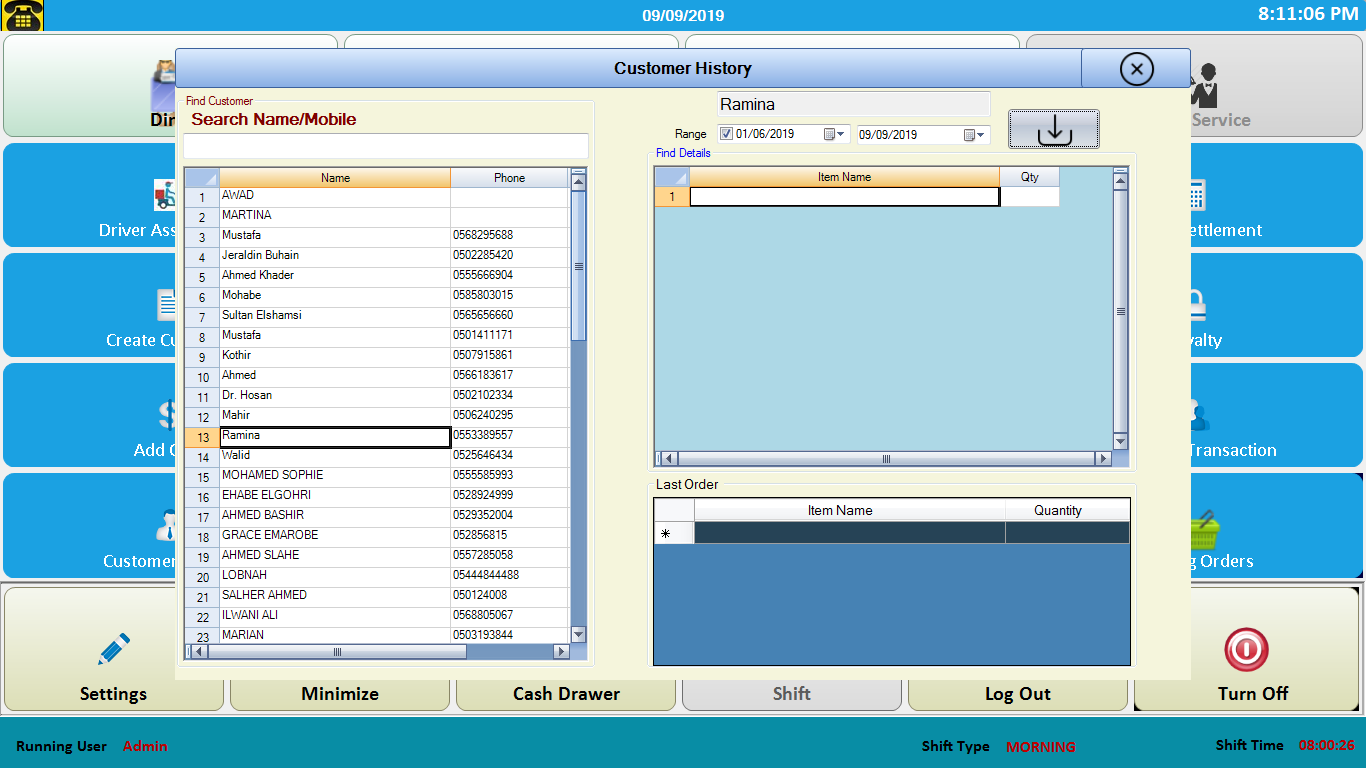Select customer MARTINA in the list
Viewport: 1366px width, 768px height.
(335, 217)
